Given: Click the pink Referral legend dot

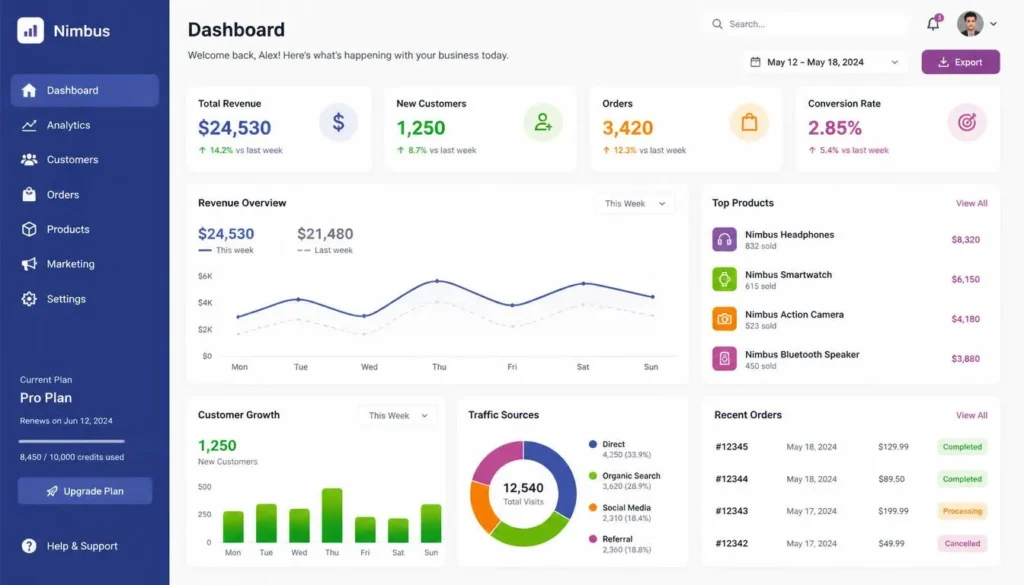Looking at the screenshot, I should (x=593, y=539).
